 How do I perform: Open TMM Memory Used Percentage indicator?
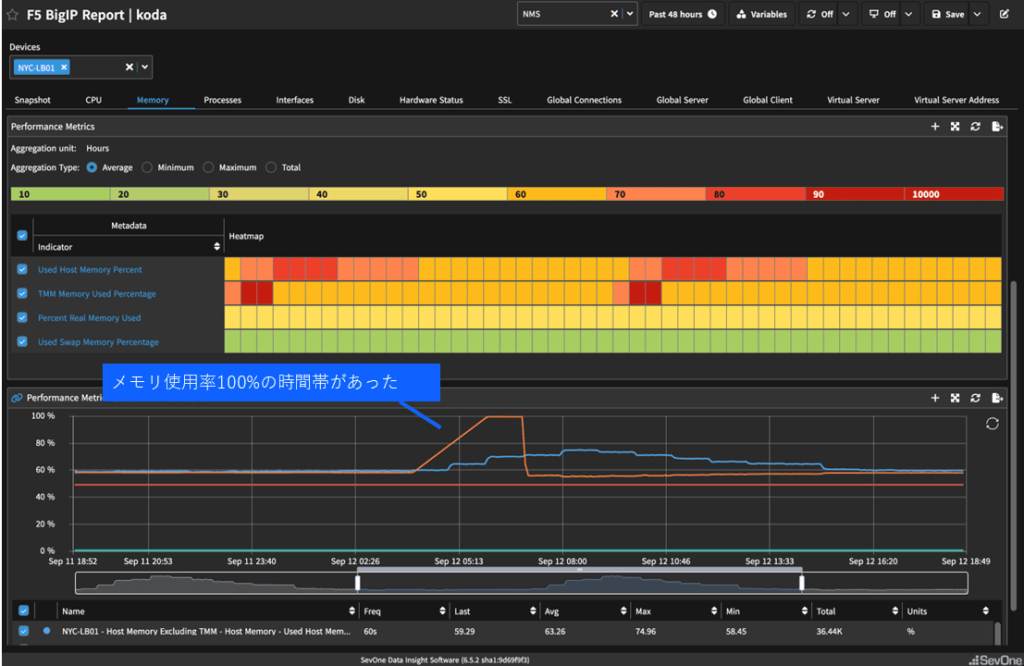click(97, 294)
